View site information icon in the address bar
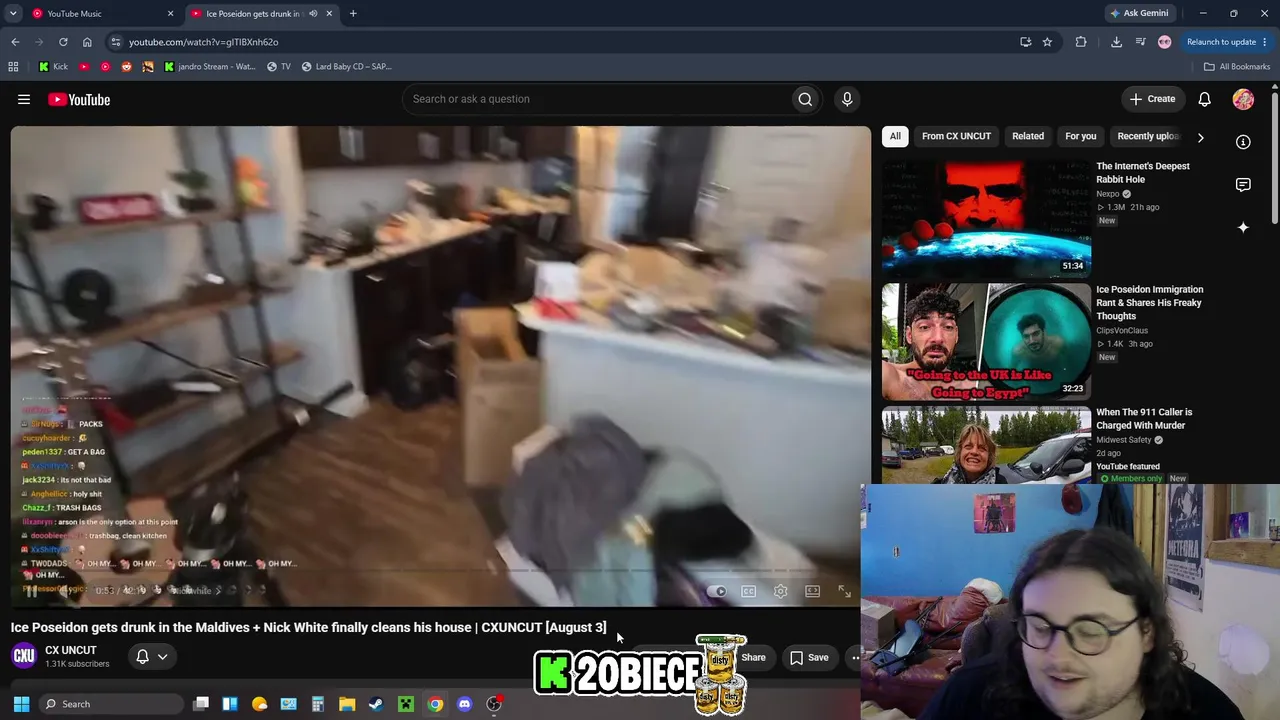The image size is (1280, 720). [116, 42]
